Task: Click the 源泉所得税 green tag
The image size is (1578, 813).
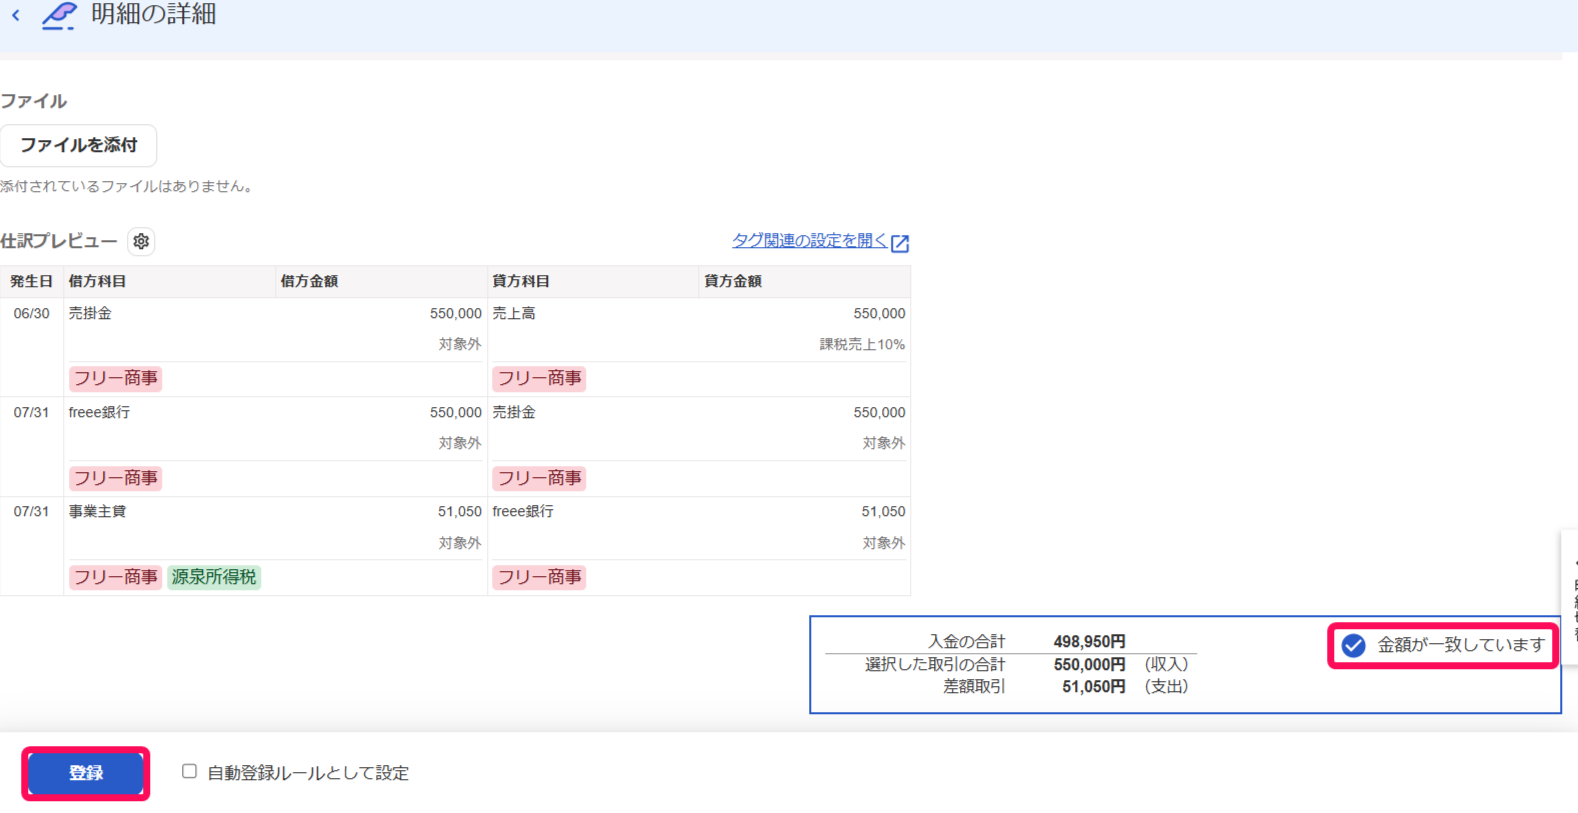Action: 214,577
